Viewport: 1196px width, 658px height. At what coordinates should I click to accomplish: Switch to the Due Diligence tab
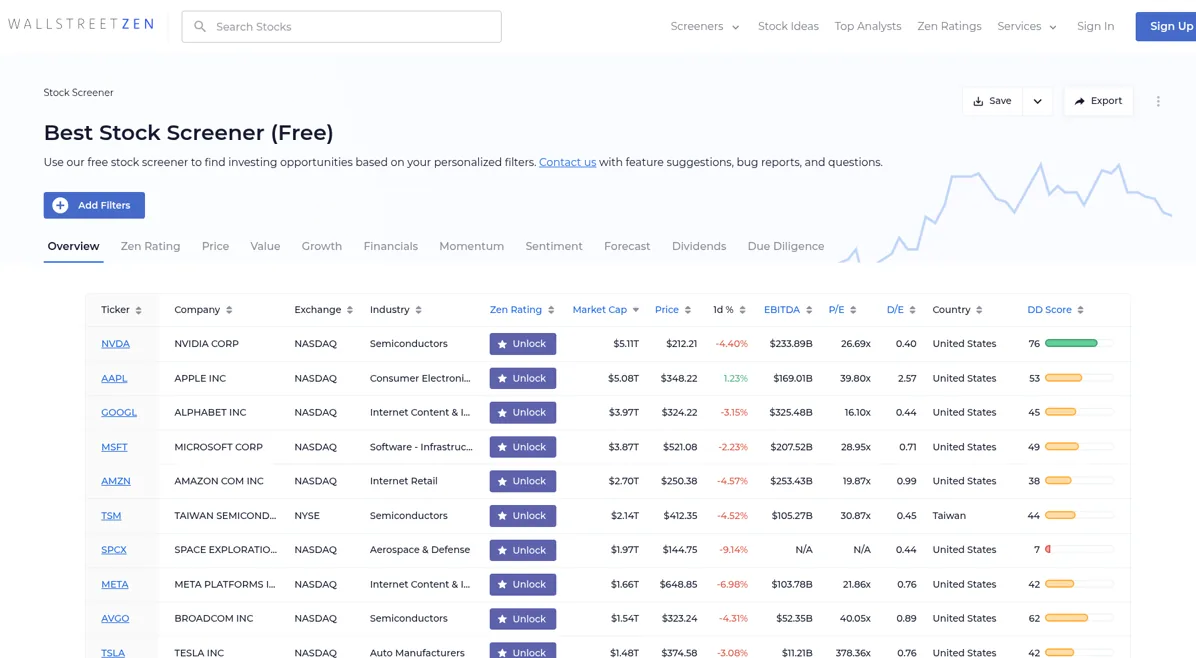786,246
